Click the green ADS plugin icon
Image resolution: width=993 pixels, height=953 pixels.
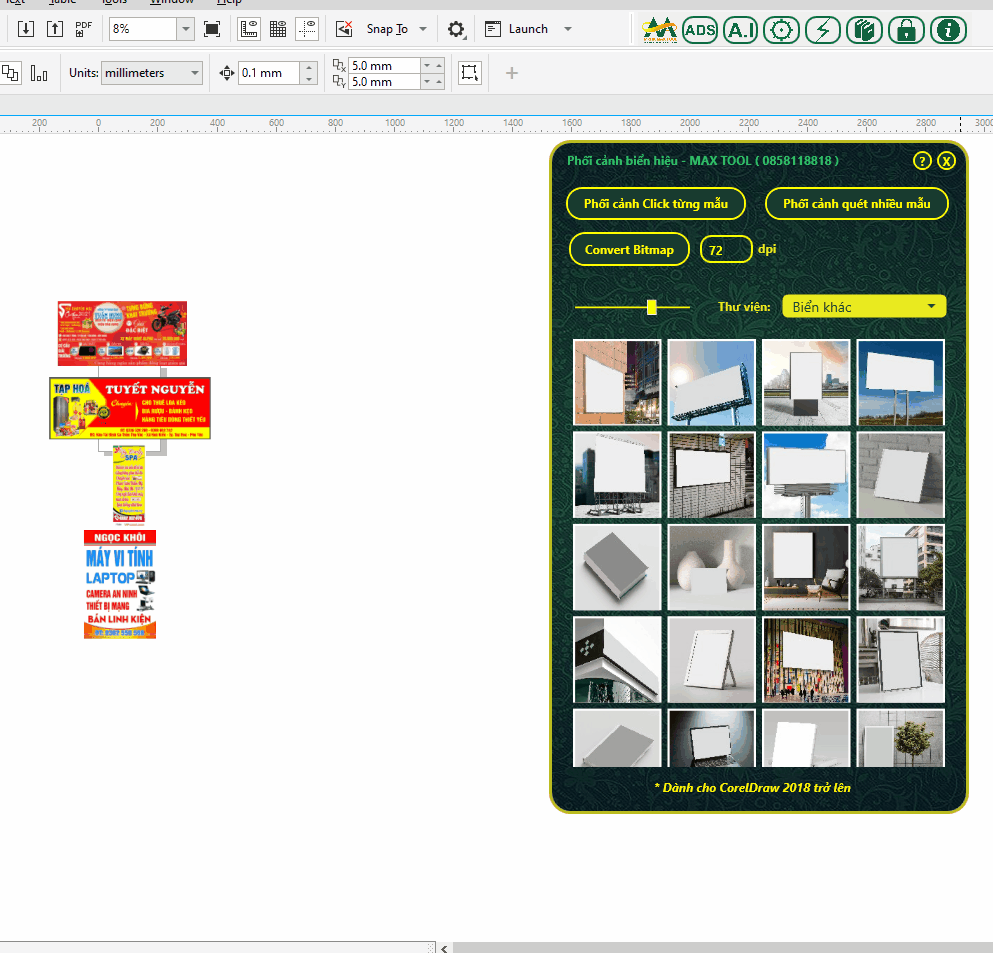point(700,30)
